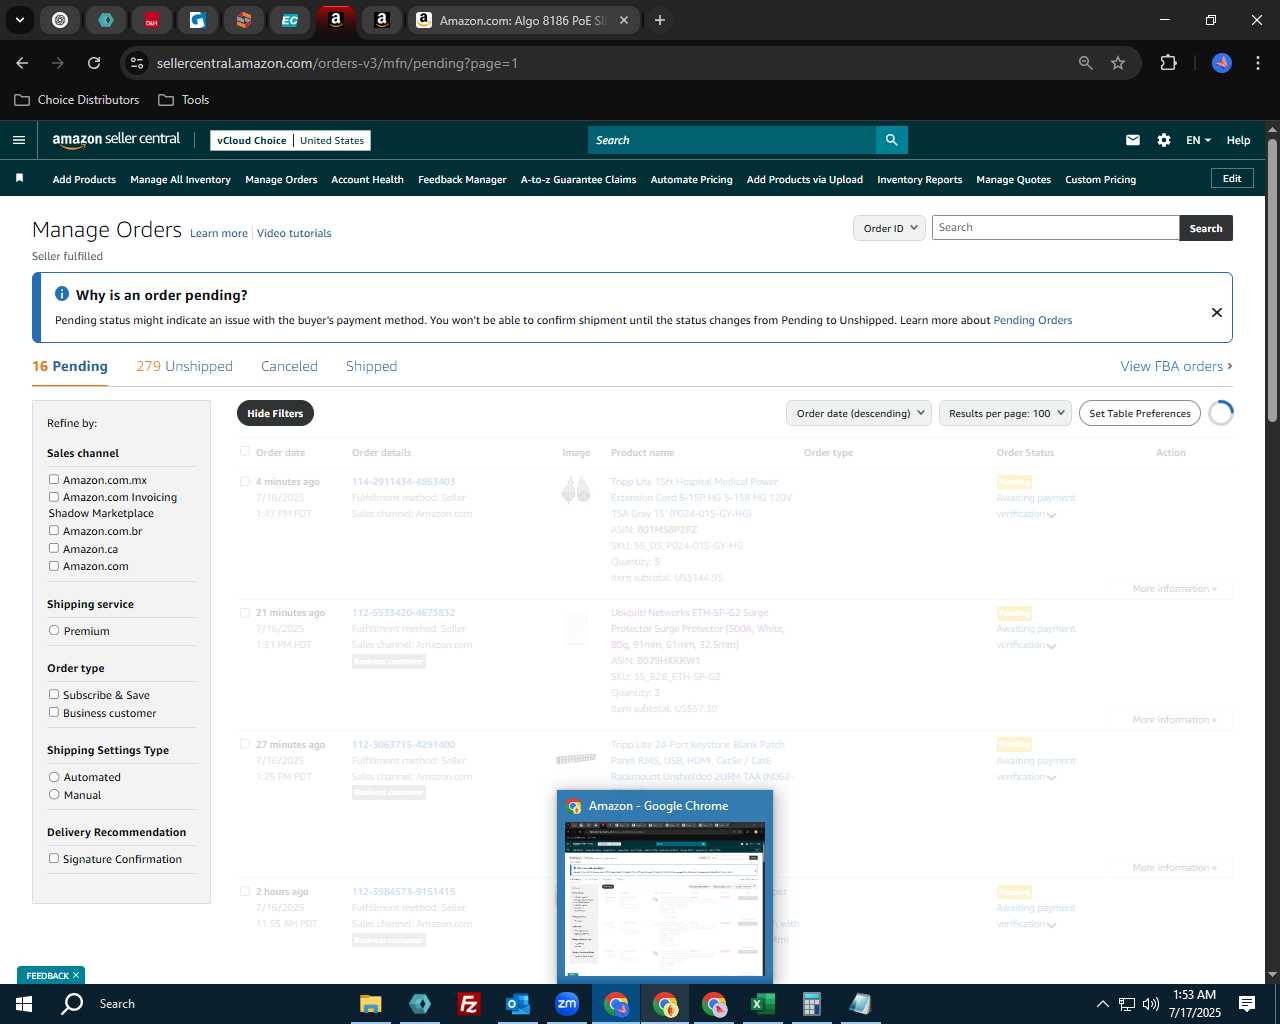1280x1024 pixels.
Task: Click the Amazon - Google Chrome preview thumbnail
Action: [x=665, y=898]
